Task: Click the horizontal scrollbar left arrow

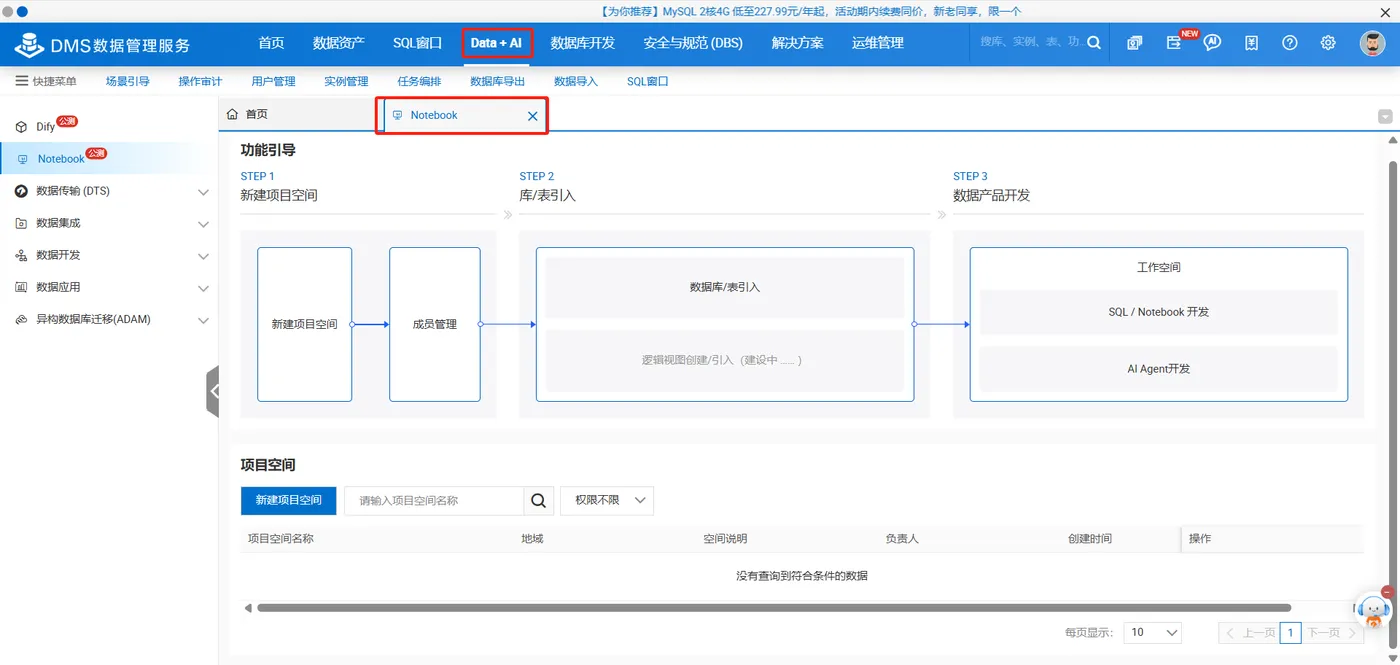Action: (248, 608)
